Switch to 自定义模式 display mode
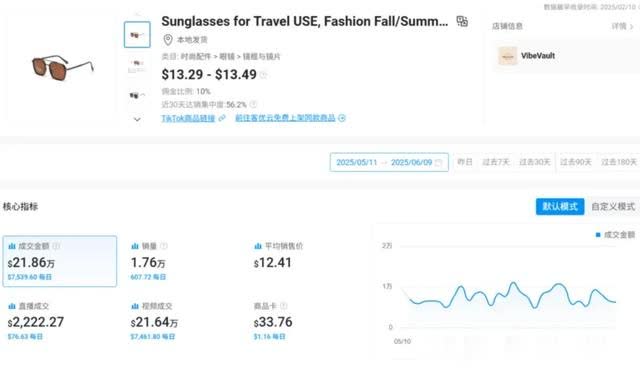The image size is (640, 370). point(613,206)
